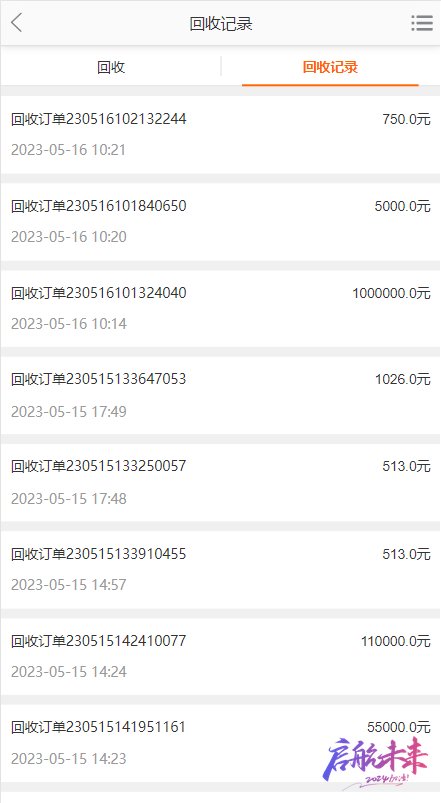Open order 回收订单230516101324040

220,308
